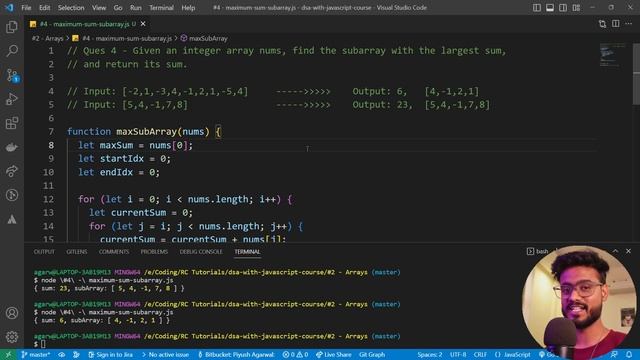Open the Live Share activity bar icon
The image size is (640, 360).
12,171
